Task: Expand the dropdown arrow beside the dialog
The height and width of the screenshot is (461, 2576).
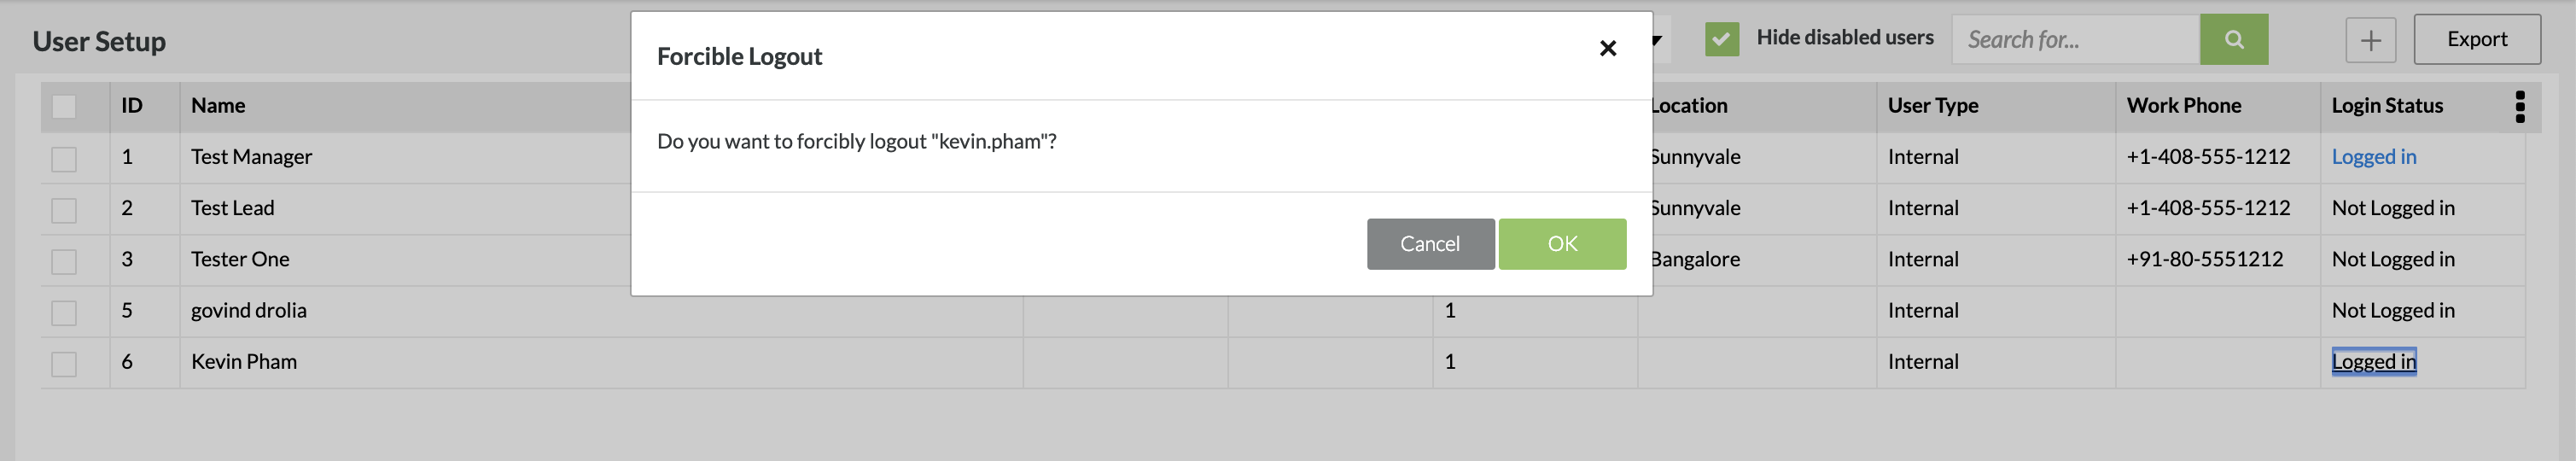Action: pos(1657,40)
